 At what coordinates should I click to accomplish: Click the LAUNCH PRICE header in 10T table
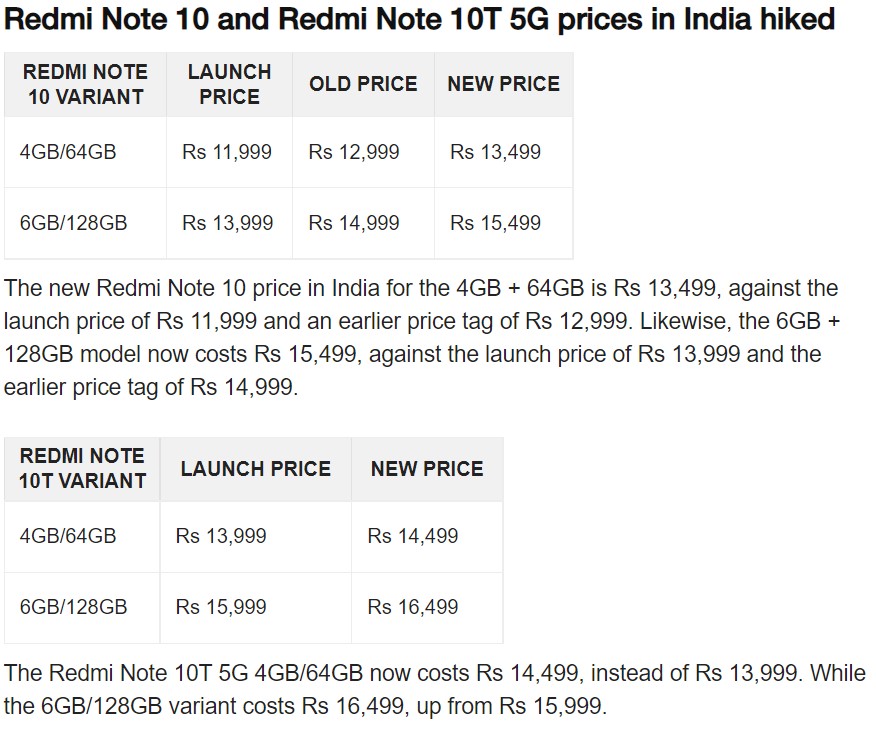coord(256,469)
